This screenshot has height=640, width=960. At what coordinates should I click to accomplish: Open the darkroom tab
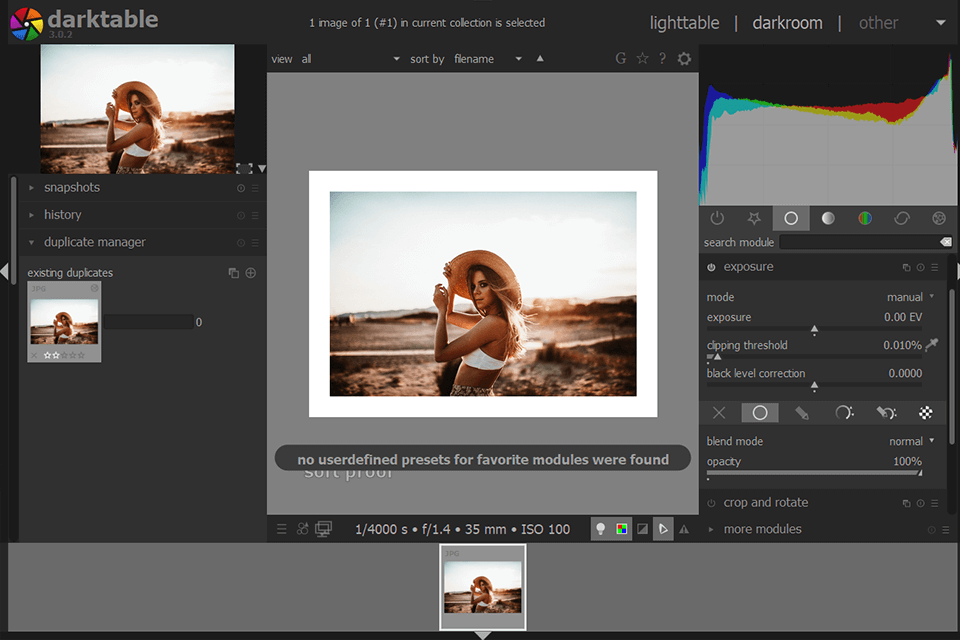[787, 22]
